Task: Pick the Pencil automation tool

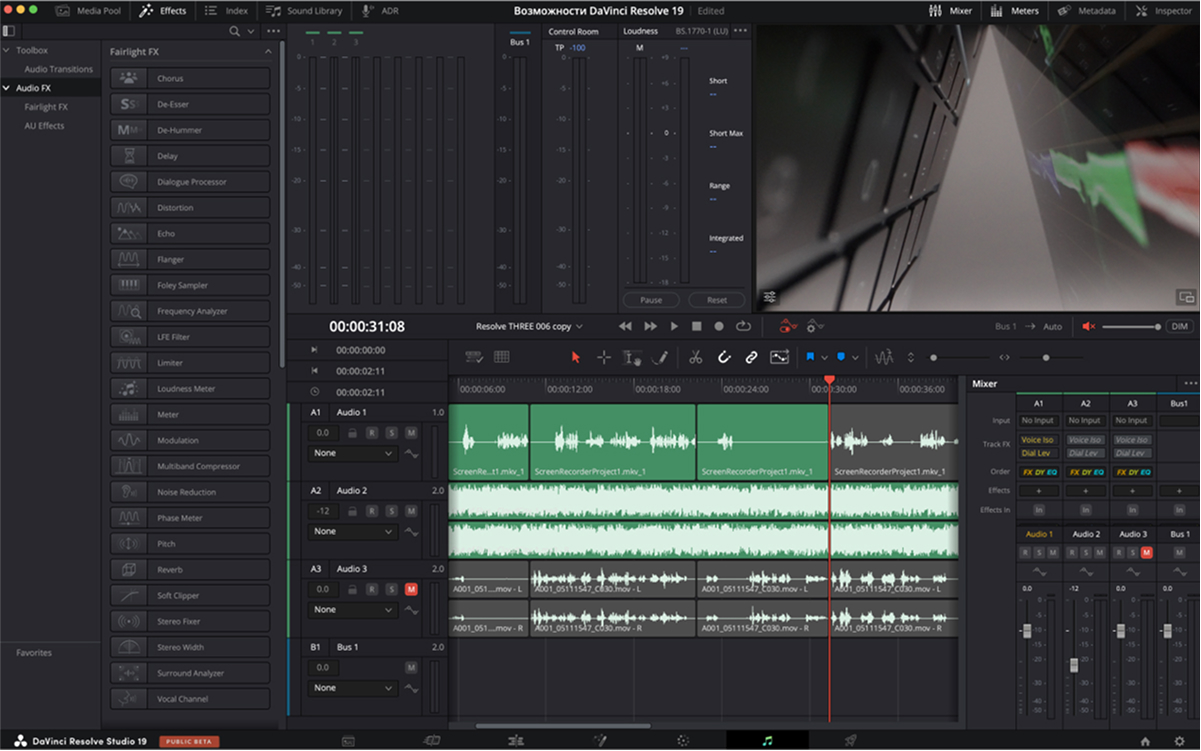Action: (x=660, y=357)
